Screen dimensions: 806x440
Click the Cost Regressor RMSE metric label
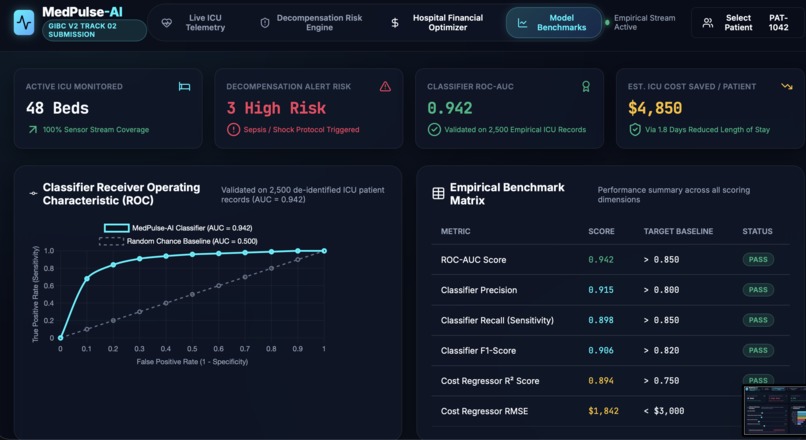click(x=484, y=411)
